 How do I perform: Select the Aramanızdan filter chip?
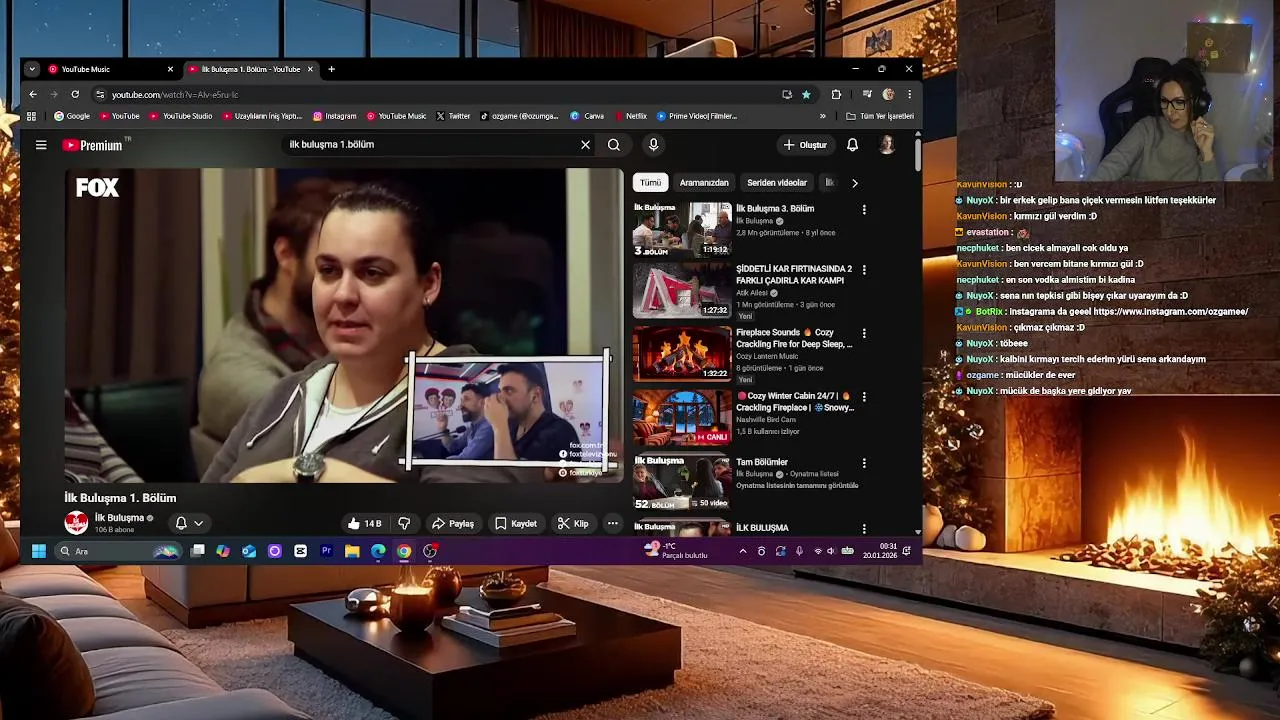coord(704,183)
